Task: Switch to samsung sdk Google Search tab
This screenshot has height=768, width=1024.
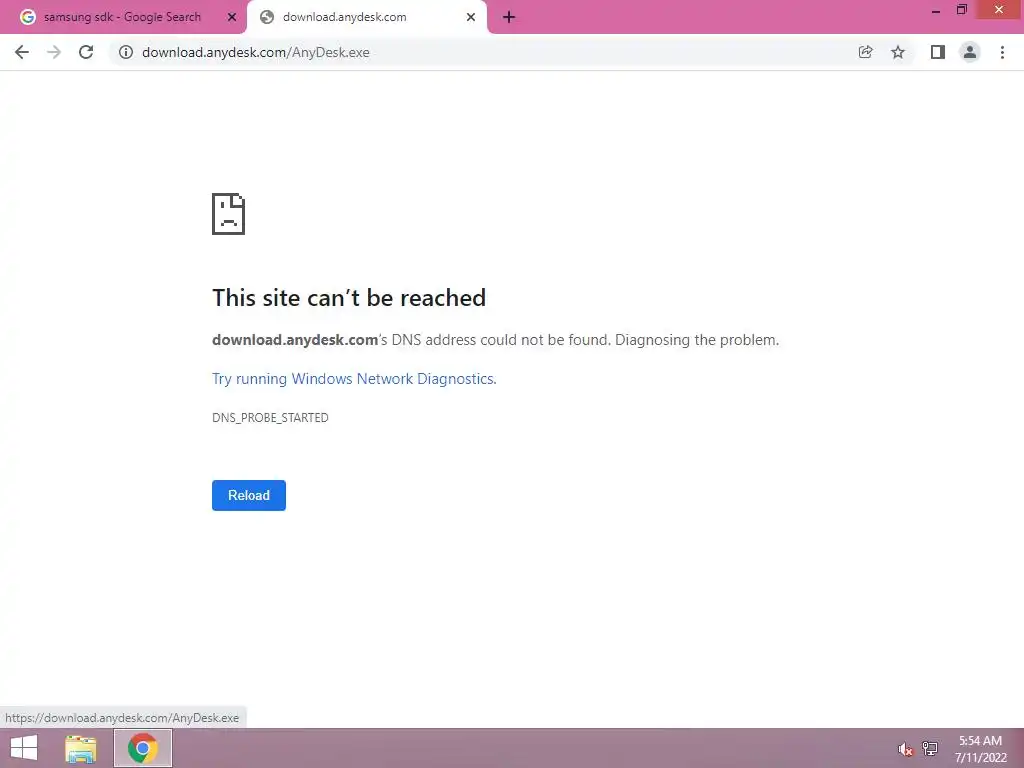Action: pyautogui.click(x=123, y=17)
